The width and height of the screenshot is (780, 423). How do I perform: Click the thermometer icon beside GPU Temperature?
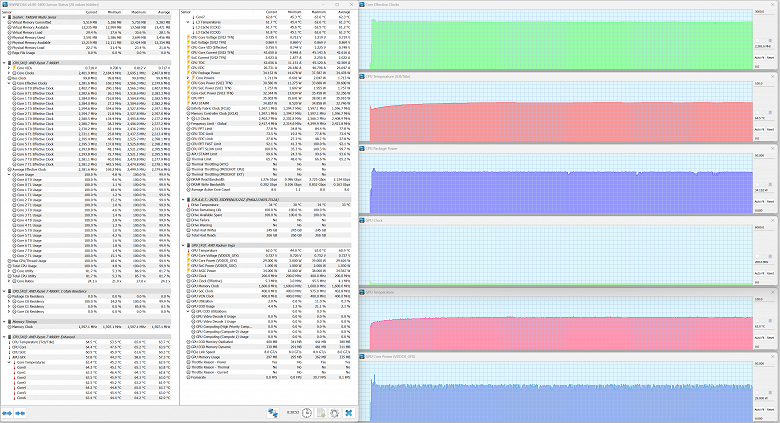click(x=188, y=250)
